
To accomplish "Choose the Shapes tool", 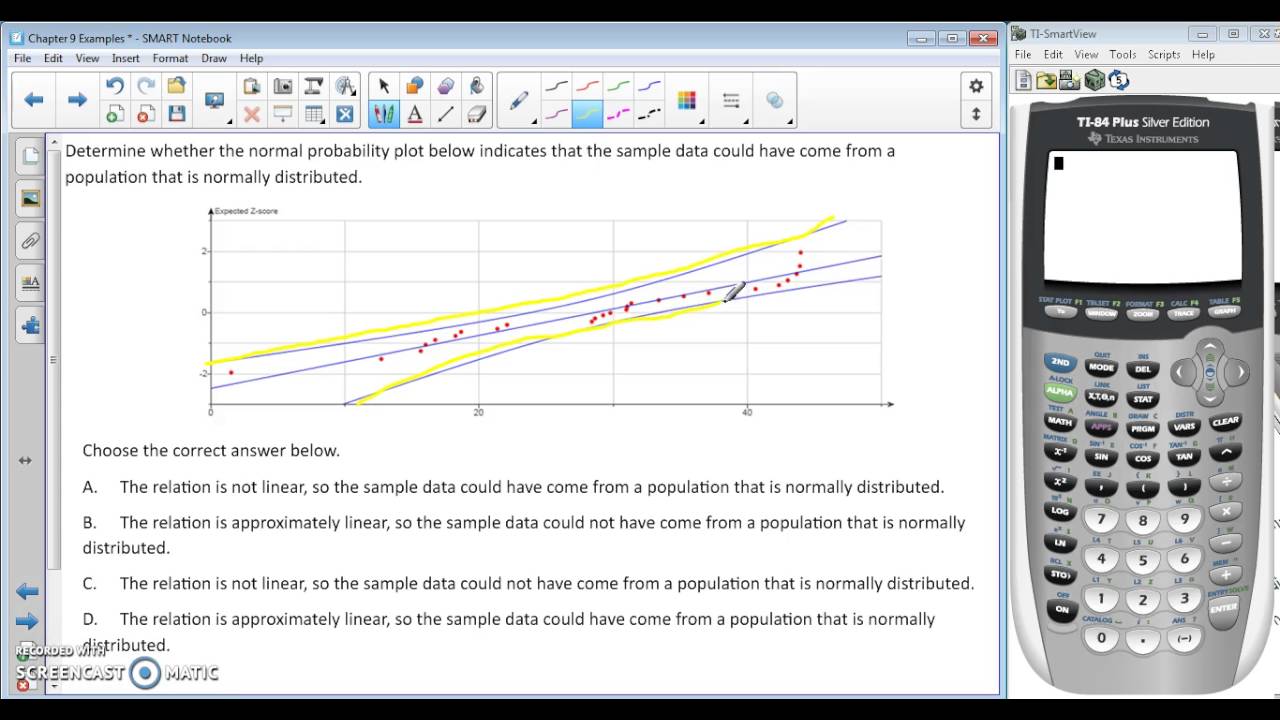I will coord(415,86).
